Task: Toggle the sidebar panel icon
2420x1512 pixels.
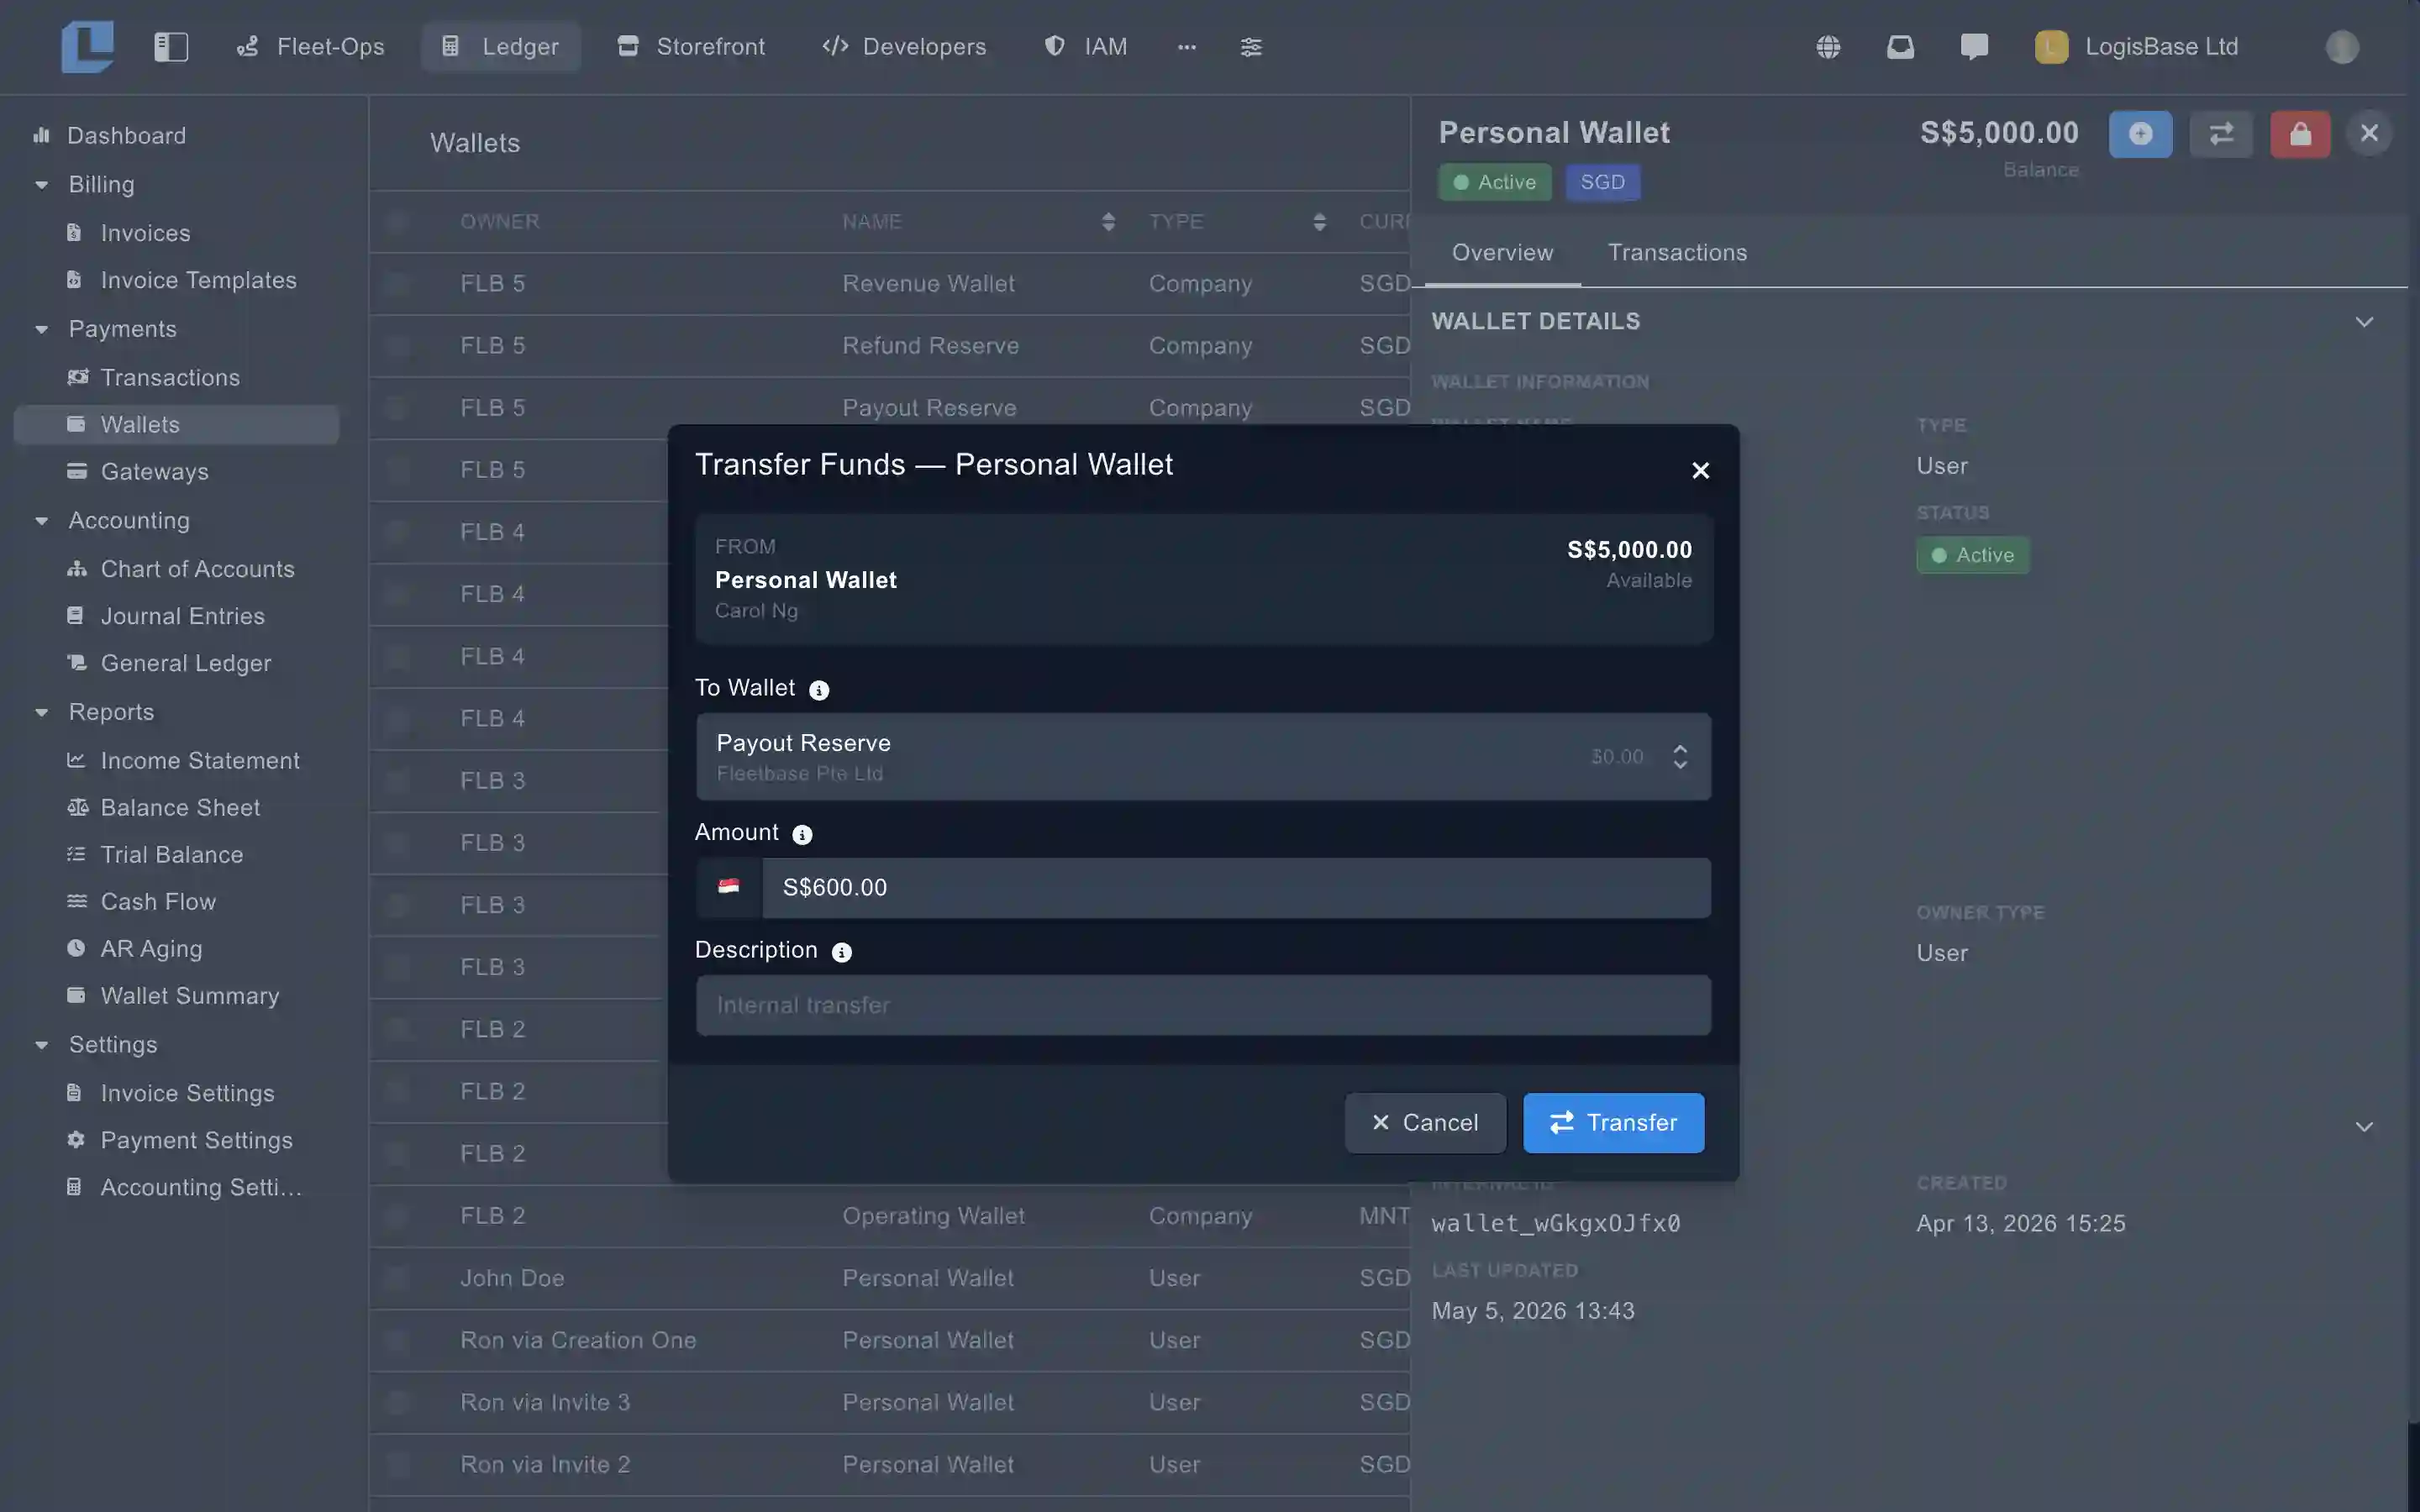Action: (171, 47)
